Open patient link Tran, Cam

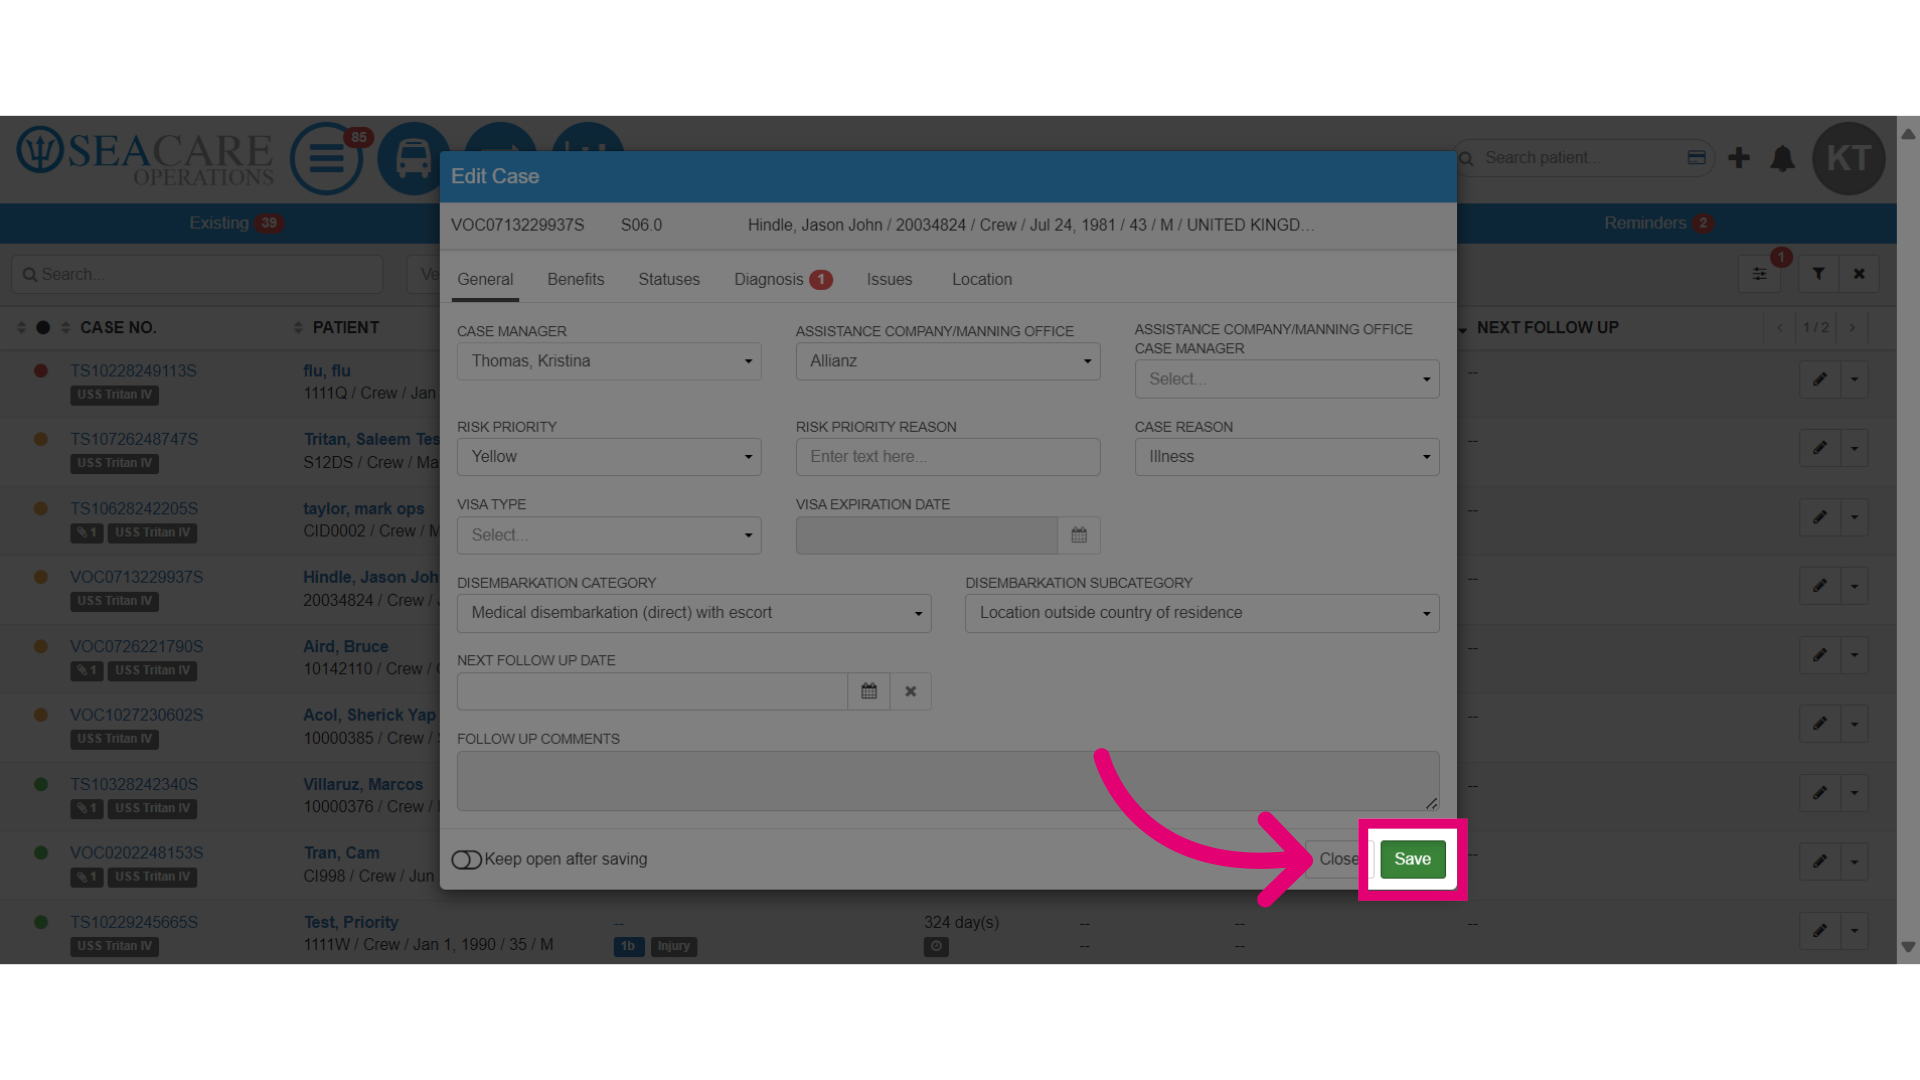[x=341, y=853]
